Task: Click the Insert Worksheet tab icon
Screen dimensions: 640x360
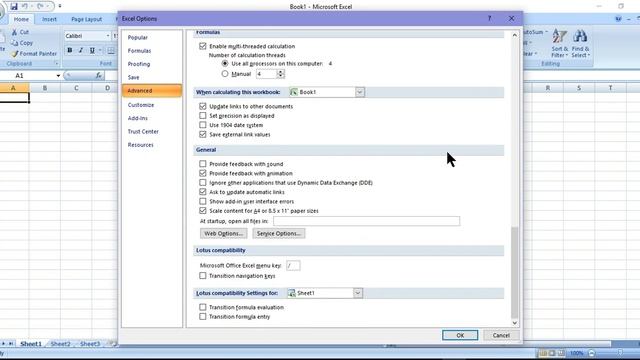Action: [111, 344]
